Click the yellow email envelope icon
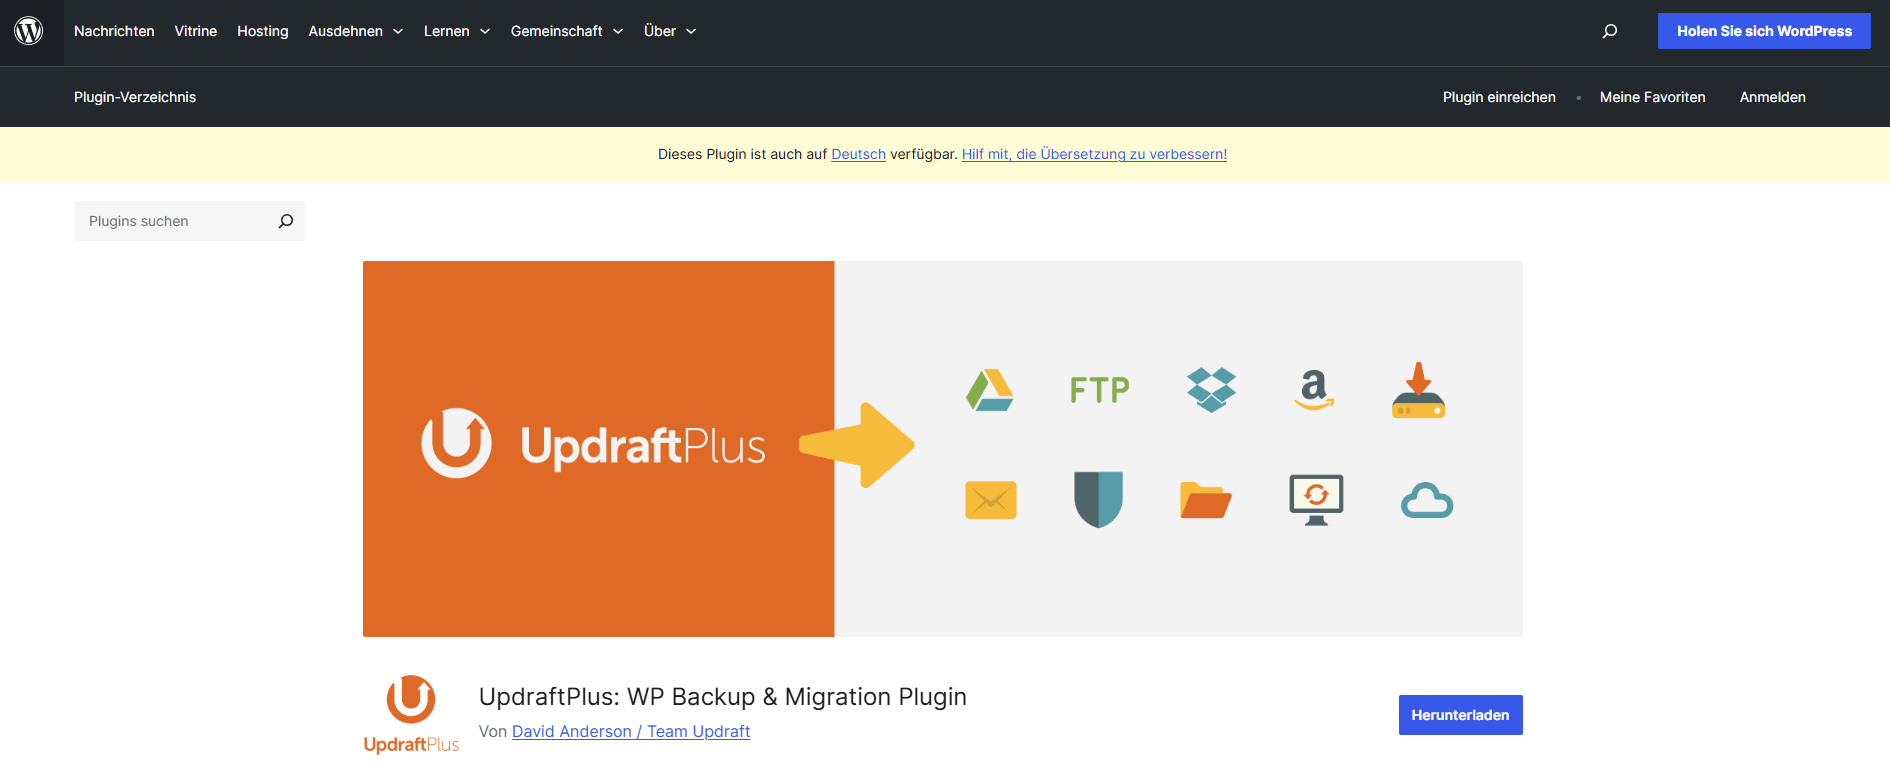The height and width of the screenshot is (765, 1890). (x=990, y=500)
